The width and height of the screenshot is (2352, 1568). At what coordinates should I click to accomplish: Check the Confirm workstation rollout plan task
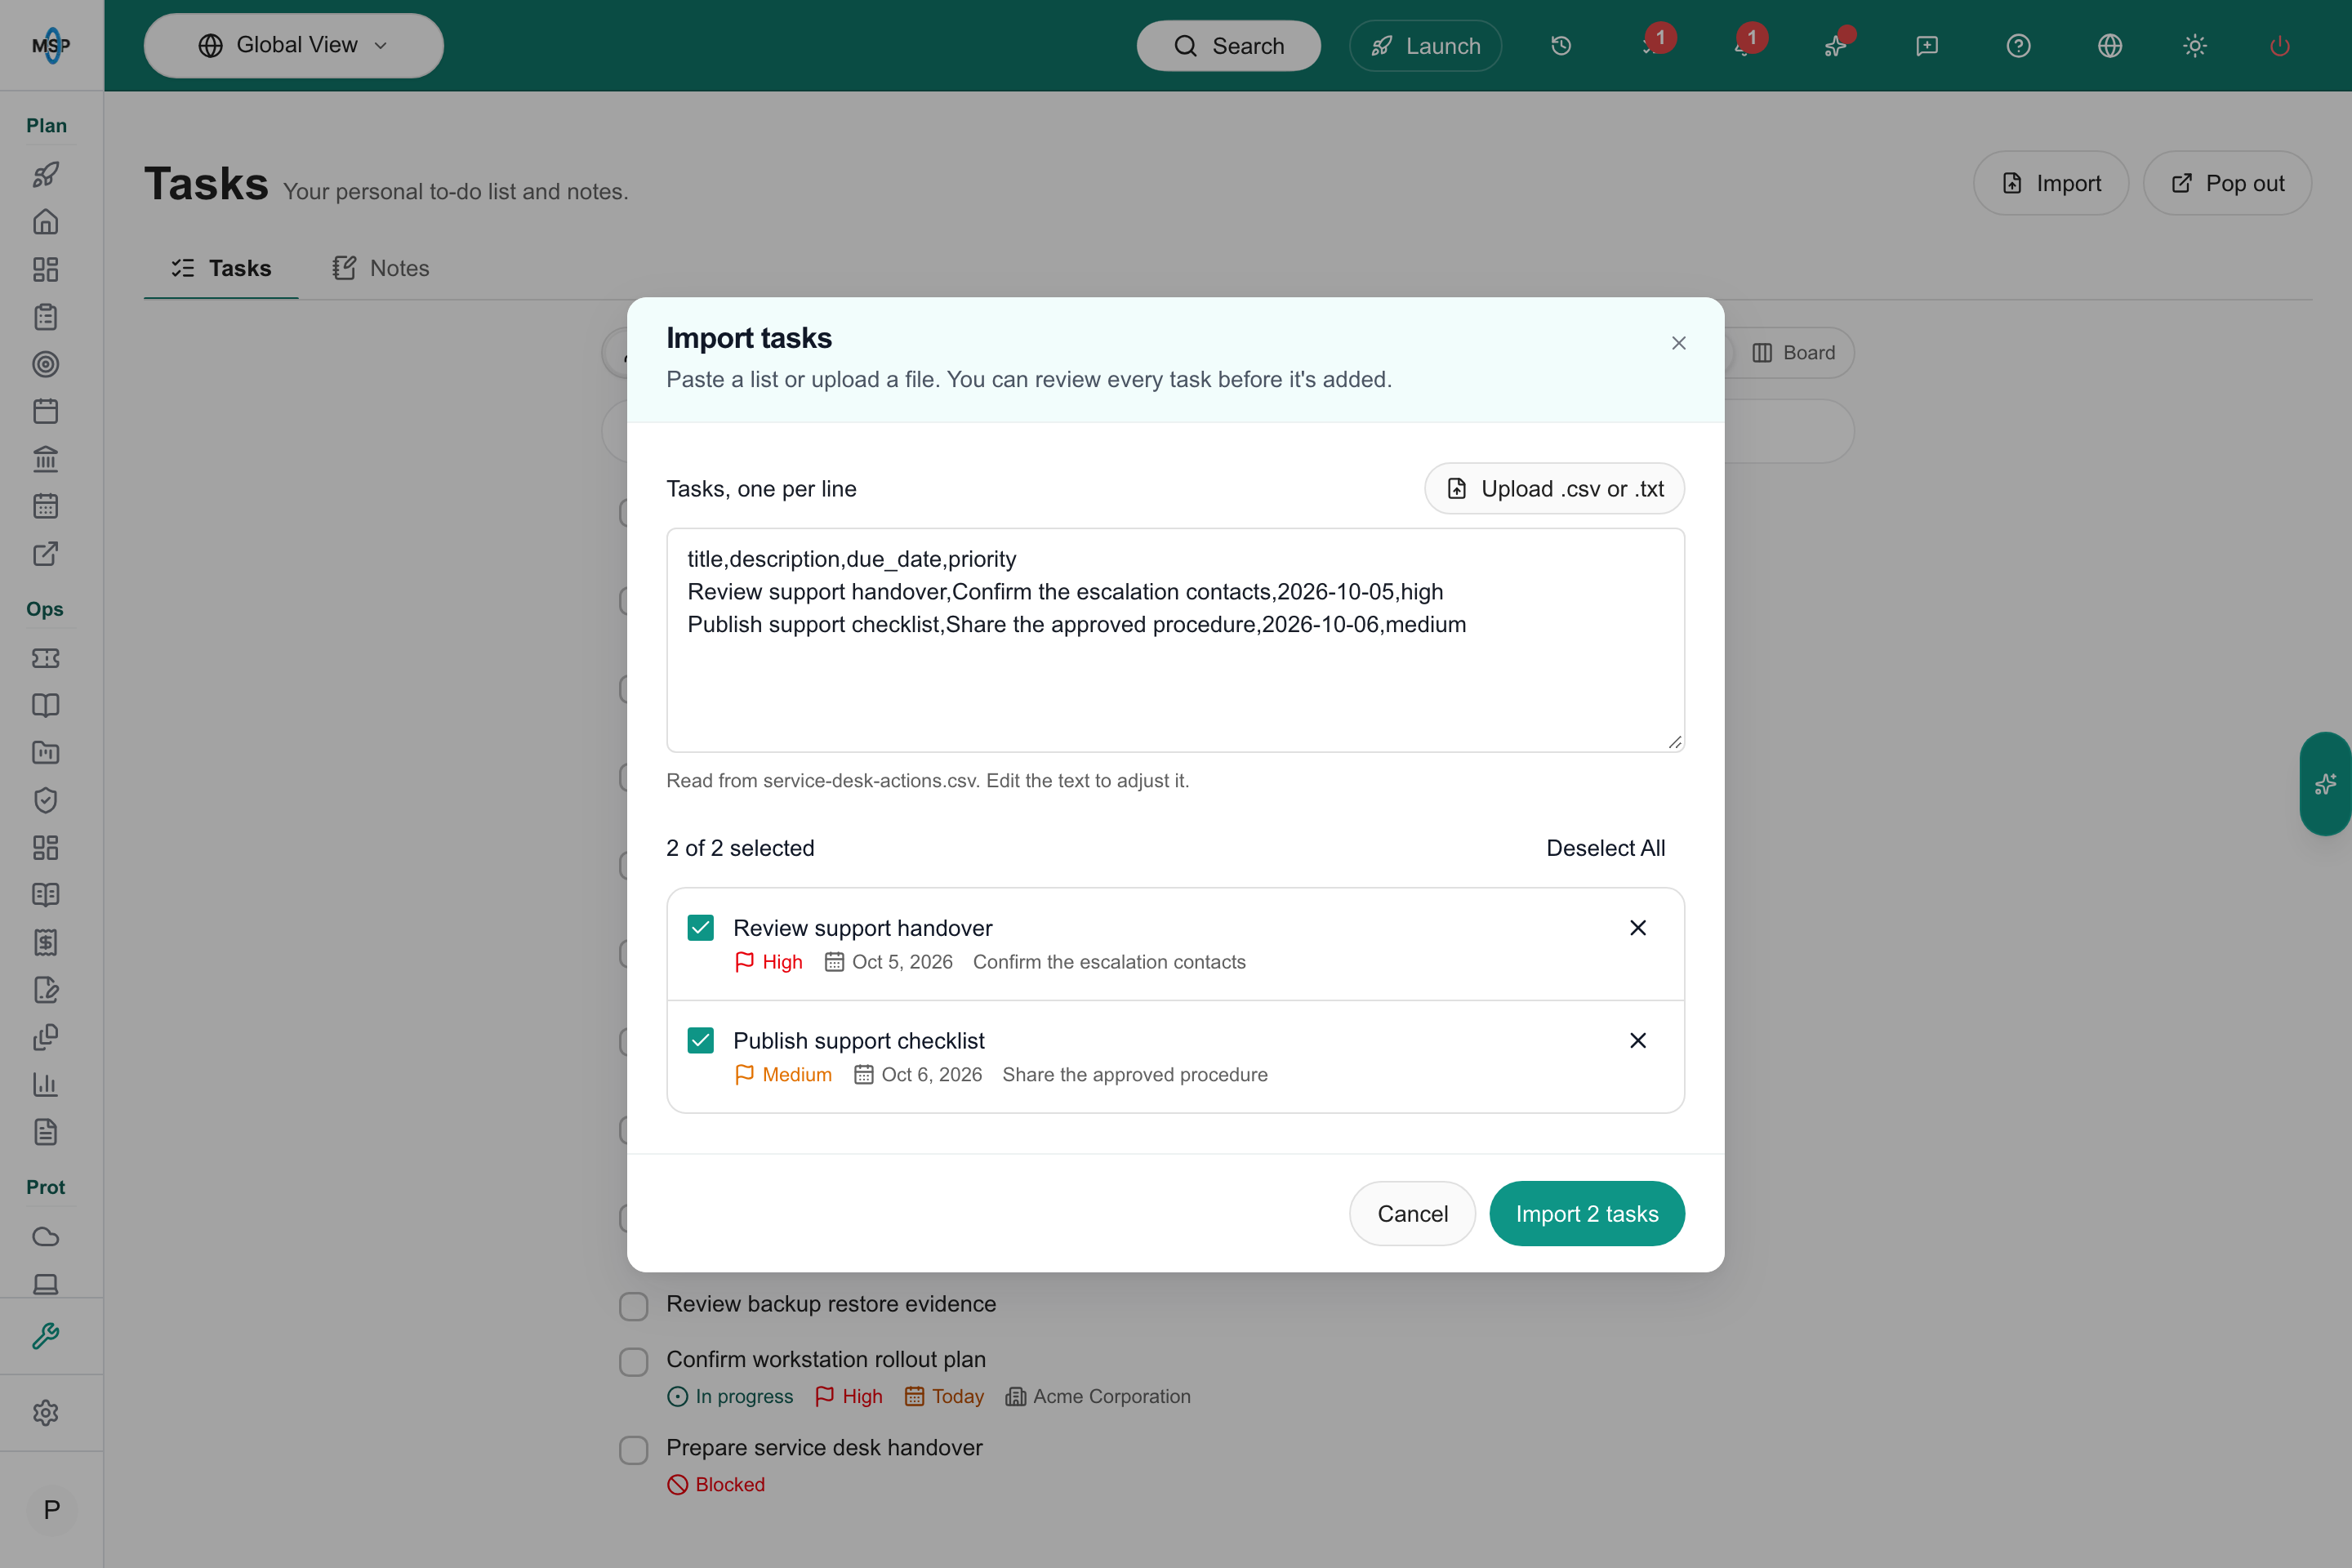click(634, 1362)
